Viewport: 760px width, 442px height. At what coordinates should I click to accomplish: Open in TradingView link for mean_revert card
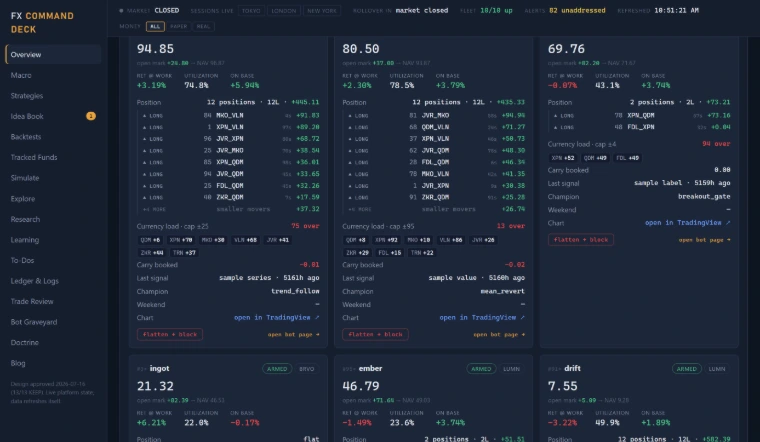coord(482,317)
